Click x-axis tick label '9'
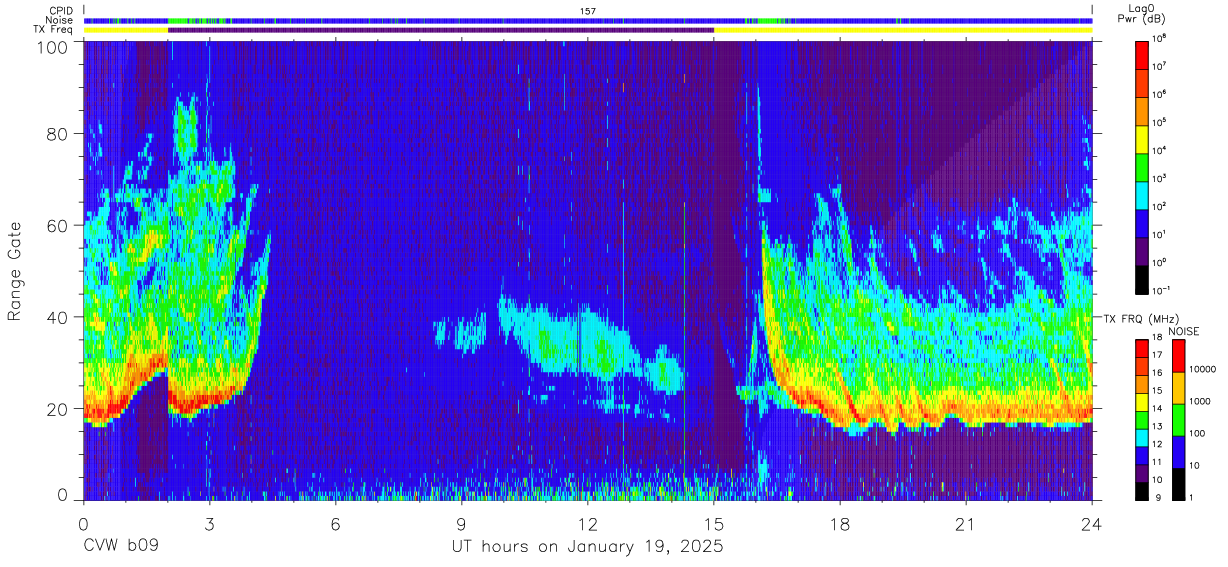Screen dimensions: 1228x567 click(x=461, y=525)
